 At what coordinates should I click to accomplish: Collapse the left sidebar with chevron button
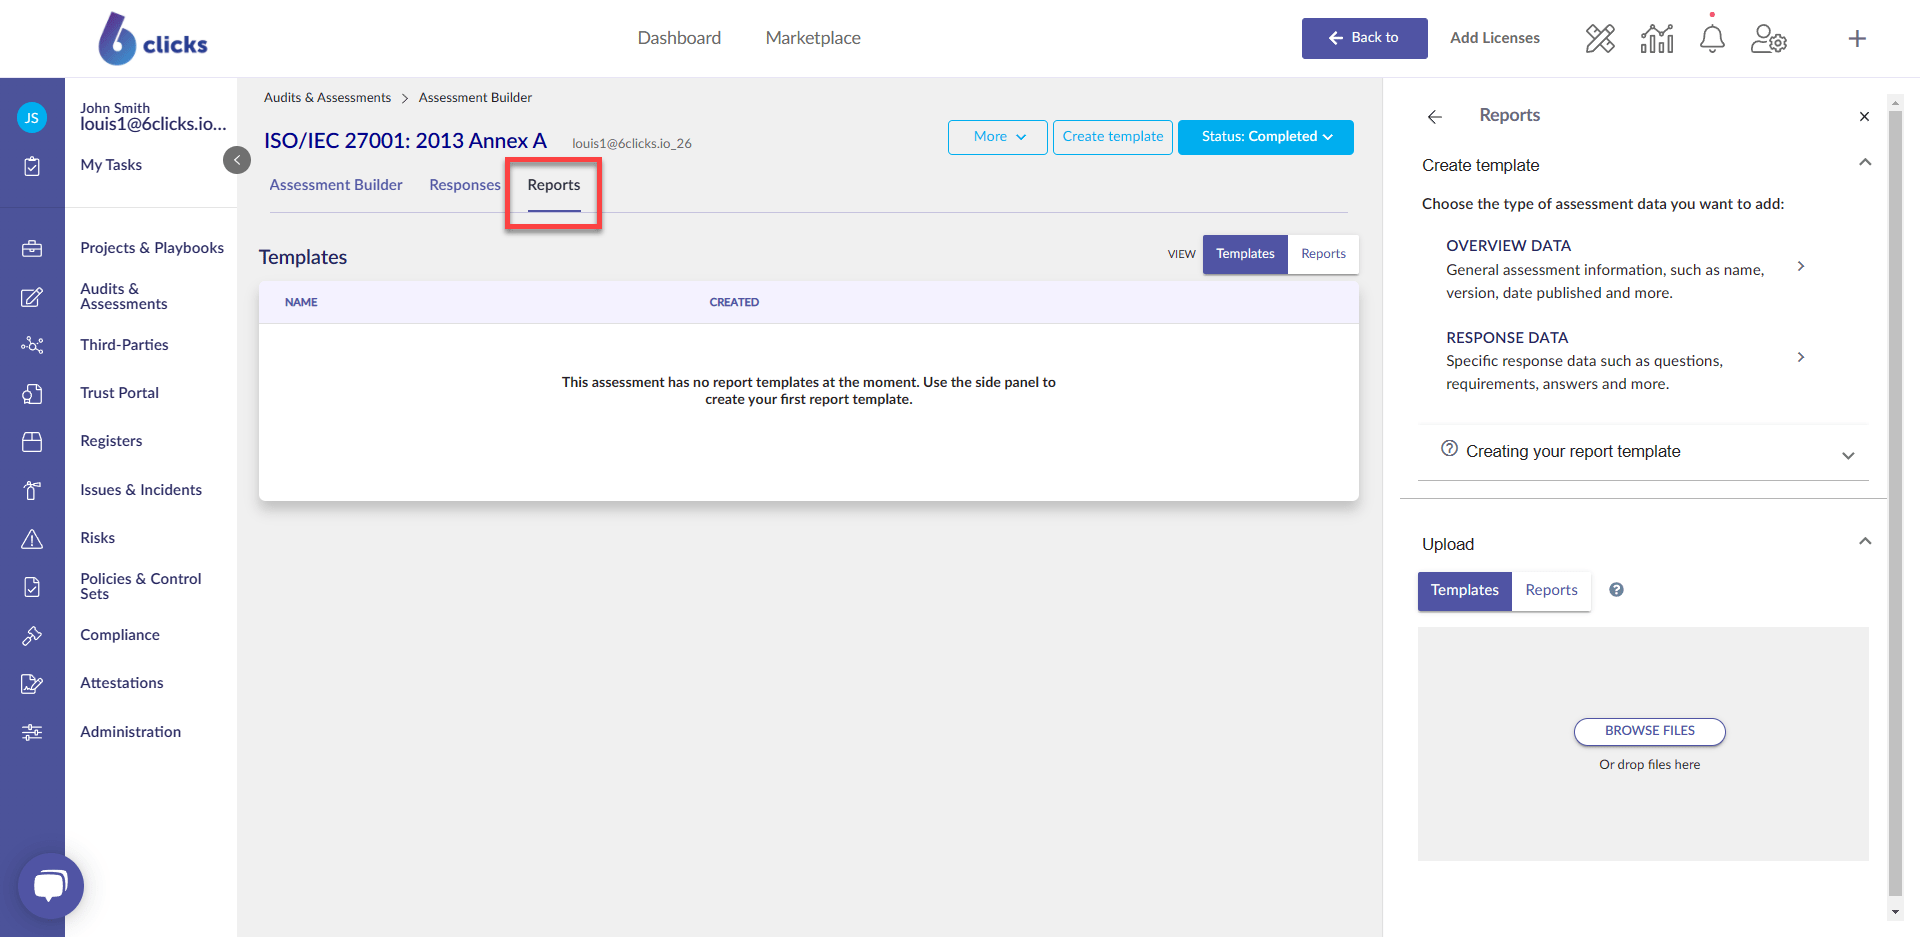click(x=237, y=160)
